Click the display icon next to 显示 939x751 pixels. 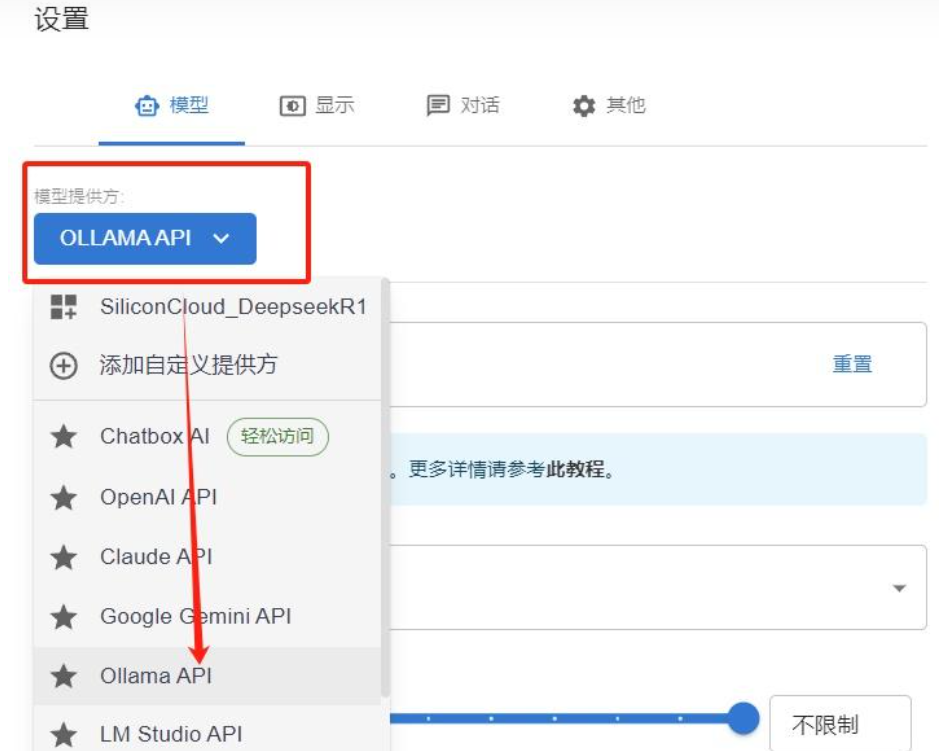pyautogui.click(x=293, y=106)
